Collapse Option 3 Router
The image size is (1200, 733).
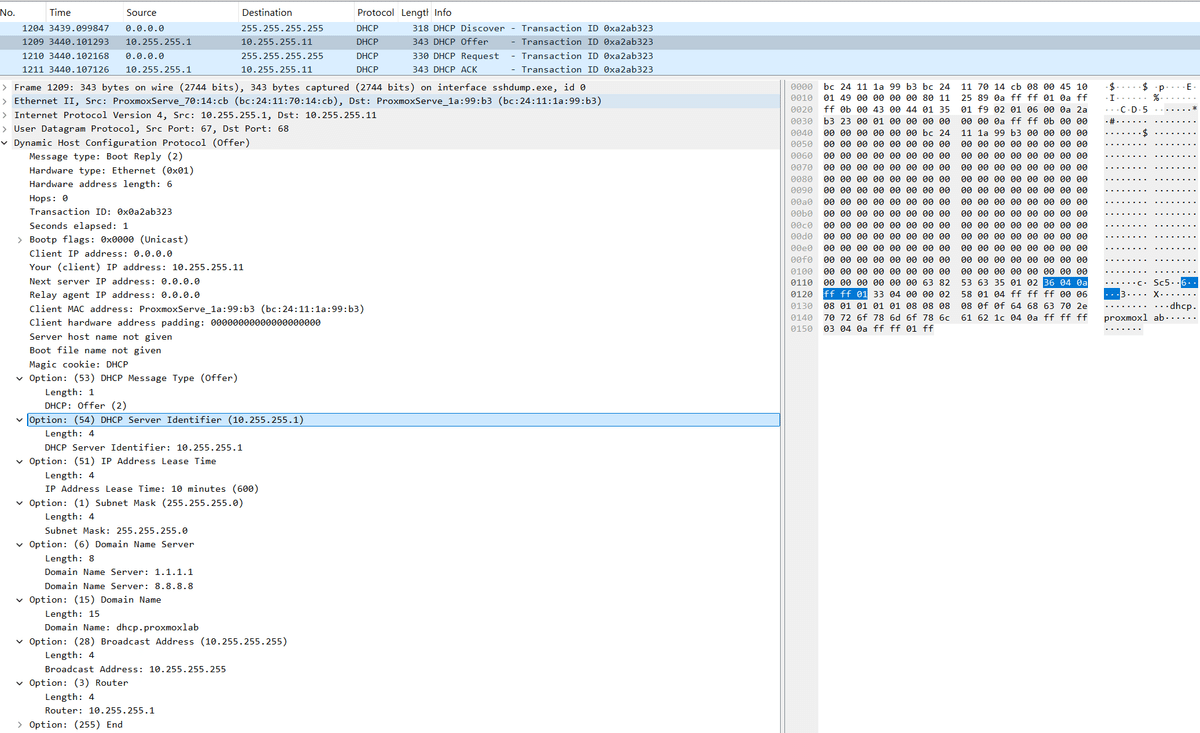[x=20, y=682]
